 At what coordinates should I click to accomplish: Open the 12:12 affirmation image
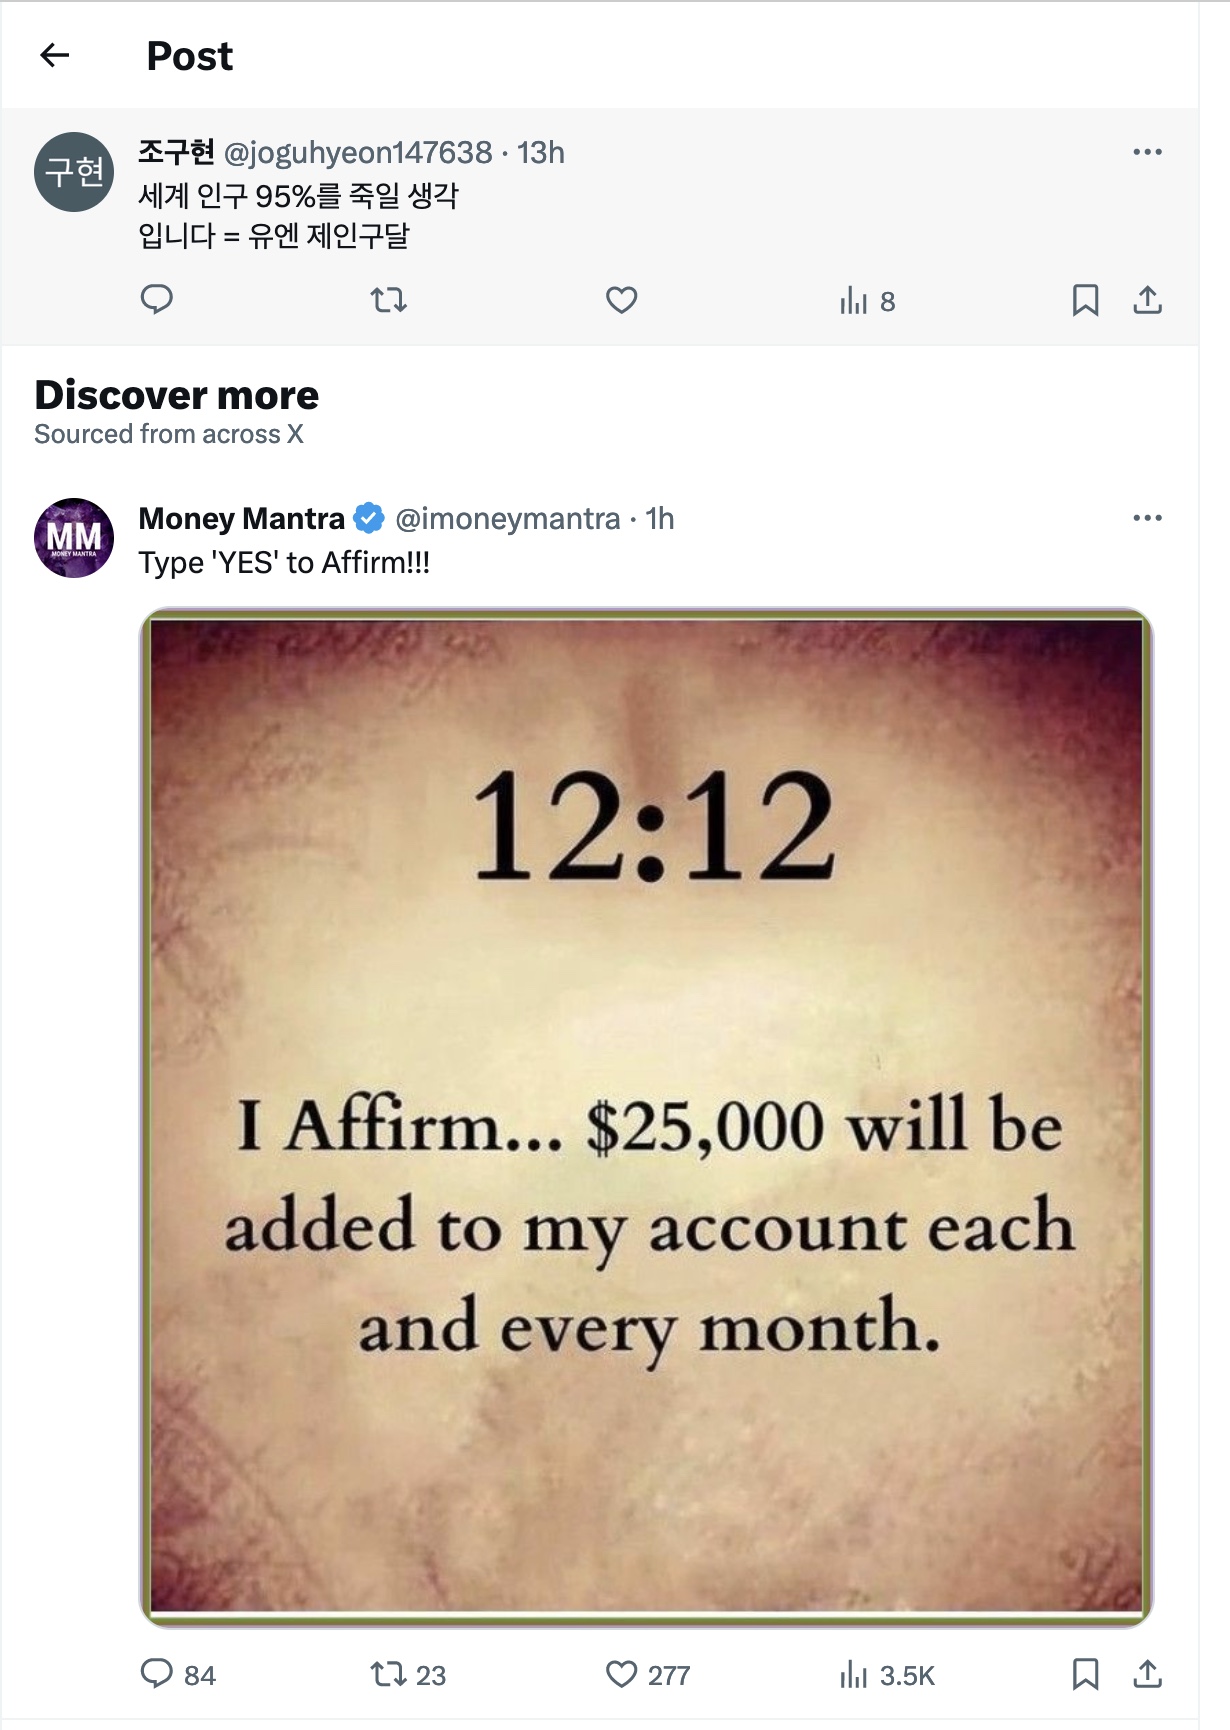point(646,1116)
